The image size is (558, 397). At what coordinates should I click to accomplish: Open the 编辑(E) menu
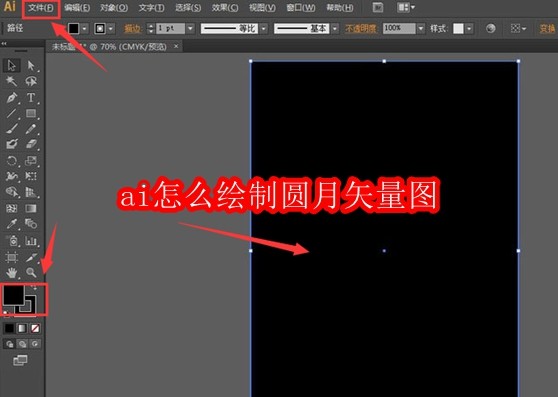click(77, 8)
